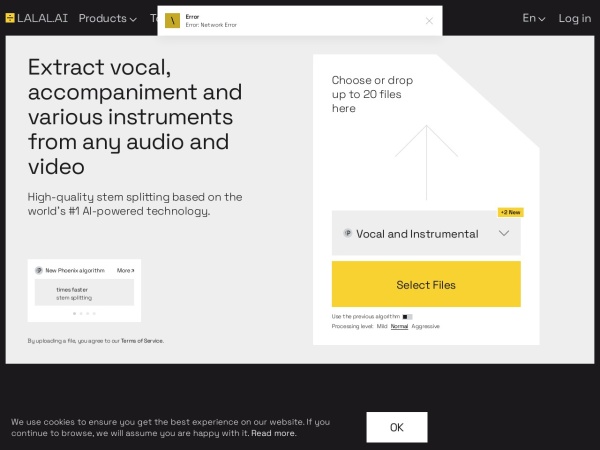Set processing level to Aggressive
Screen dimensions: 600x450
click(426, 326)
